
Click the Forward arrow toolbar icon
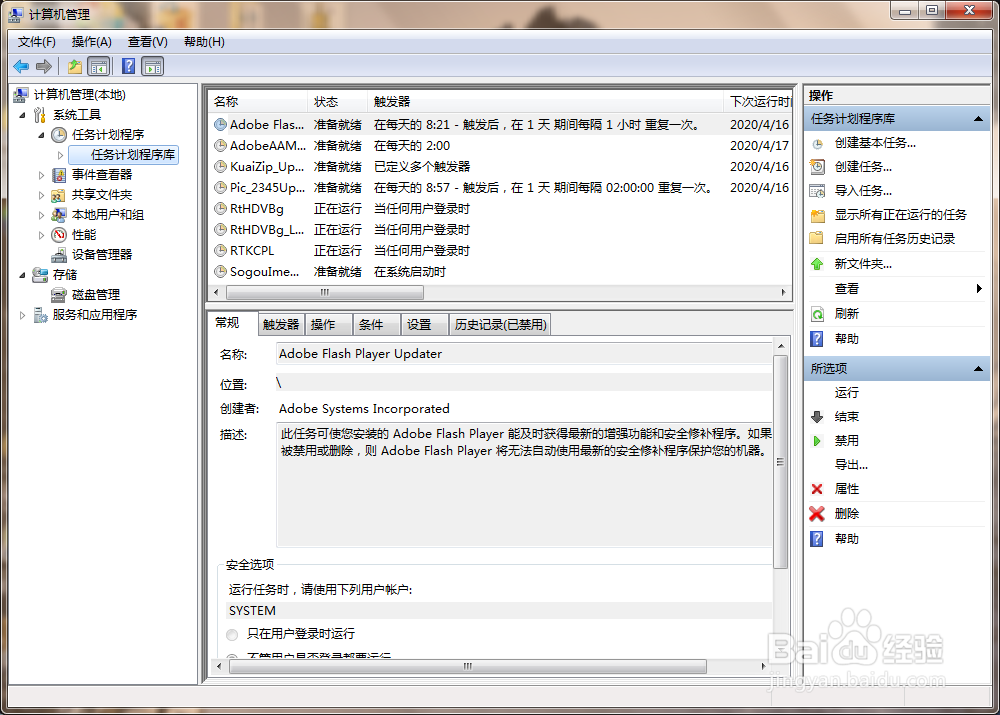44,66
